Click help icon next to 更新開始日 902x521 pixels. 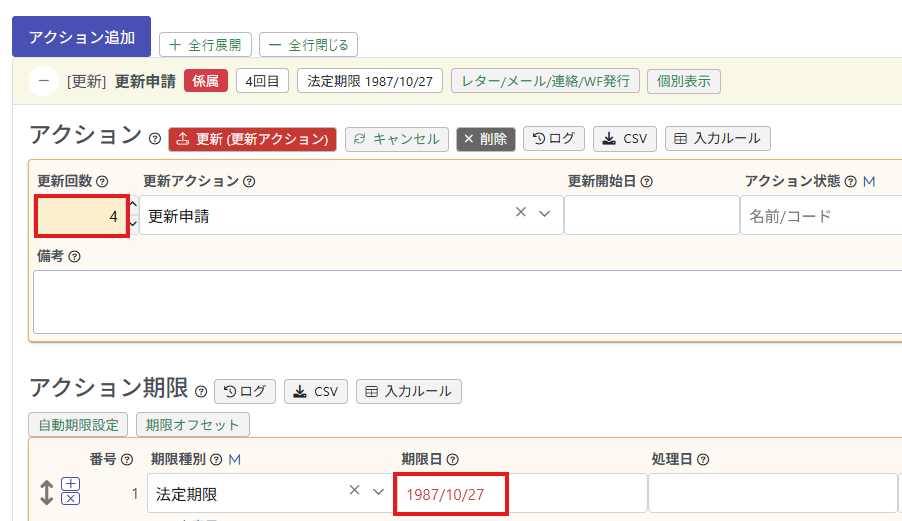(647, 182)
